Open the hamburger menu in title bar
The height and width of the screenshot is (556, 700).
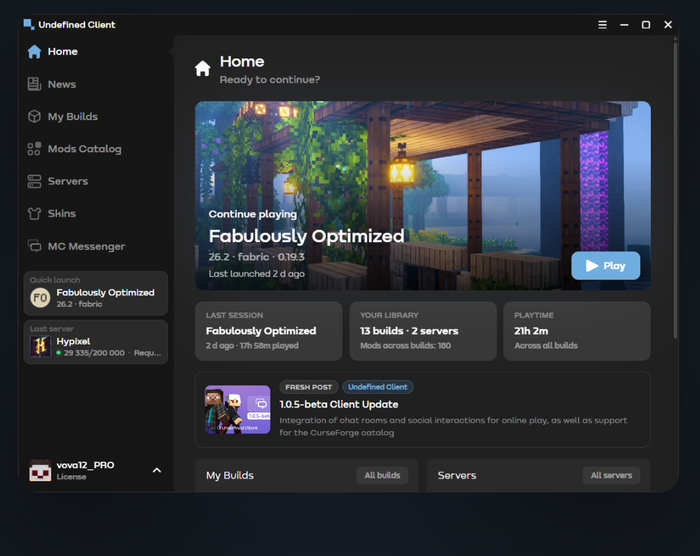coord(602,25)
